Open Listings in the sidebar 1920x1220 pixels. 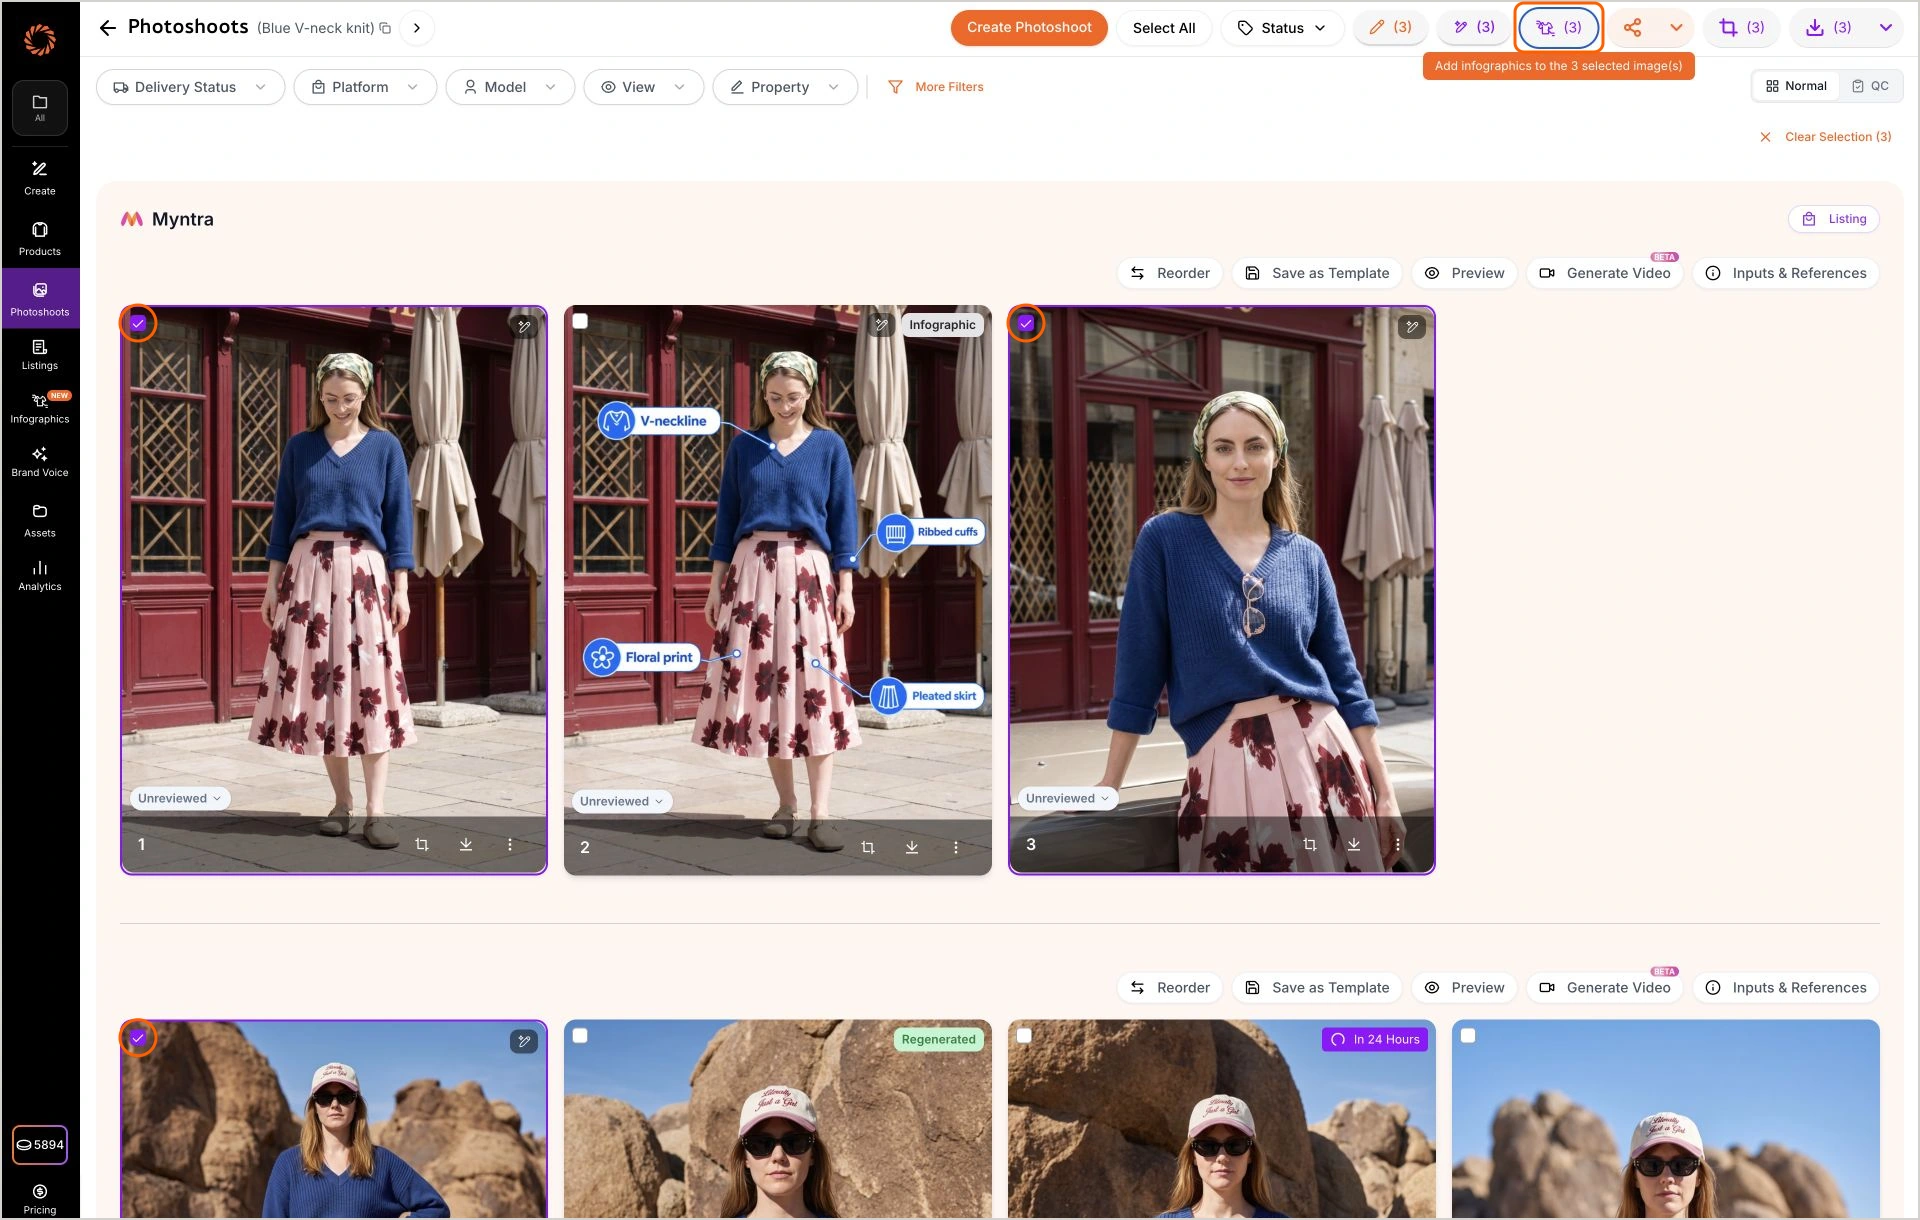click(40, 355)
